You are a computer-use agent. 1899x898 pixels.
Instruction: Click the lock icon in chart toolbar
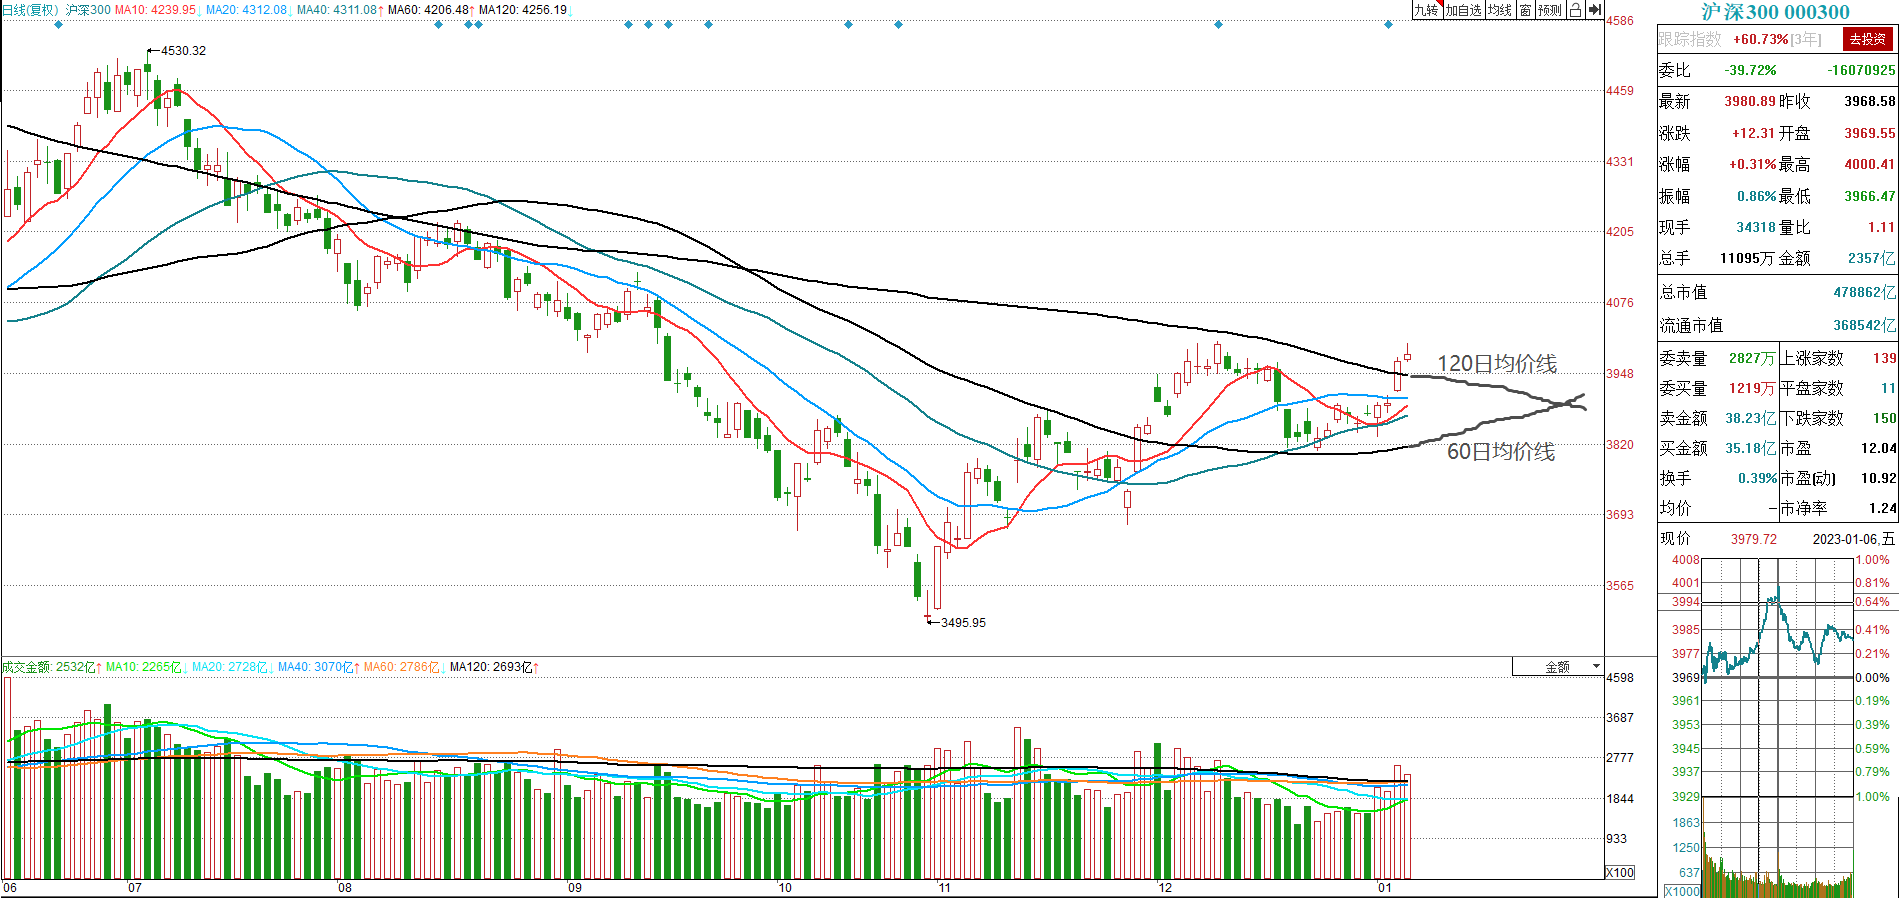coord(1575,10)
